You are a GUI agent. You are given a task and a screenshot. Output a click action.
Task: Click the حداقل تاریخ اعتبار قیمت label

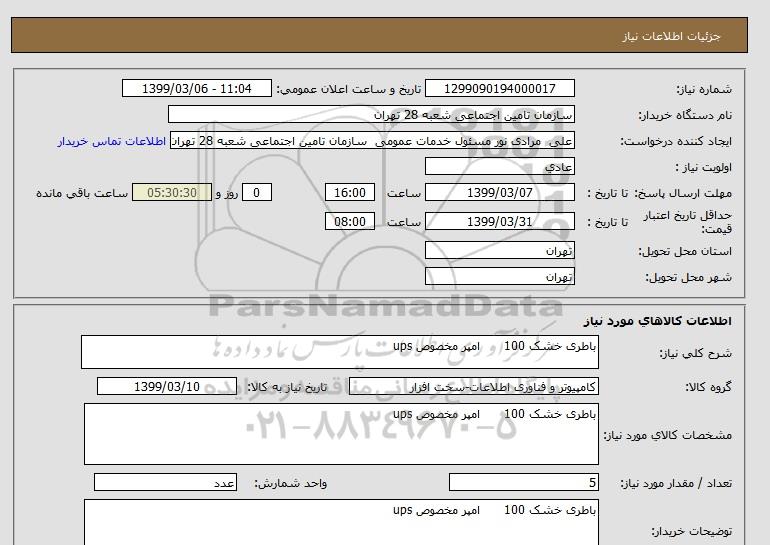coord(688,222)
